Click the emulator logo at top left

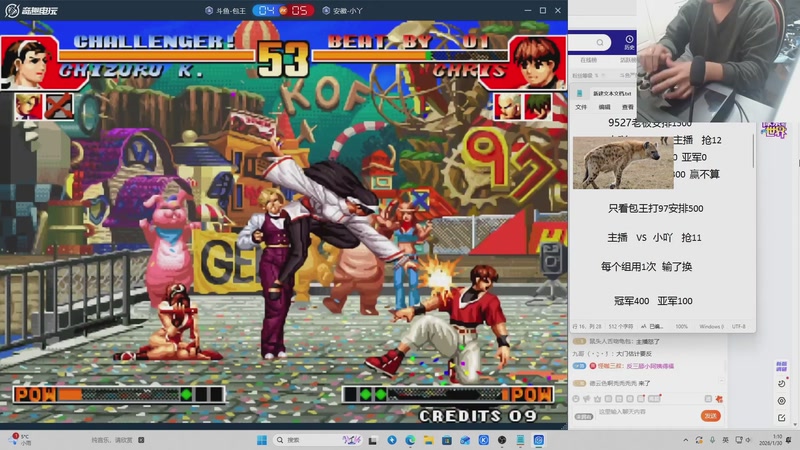click(31, 10)
